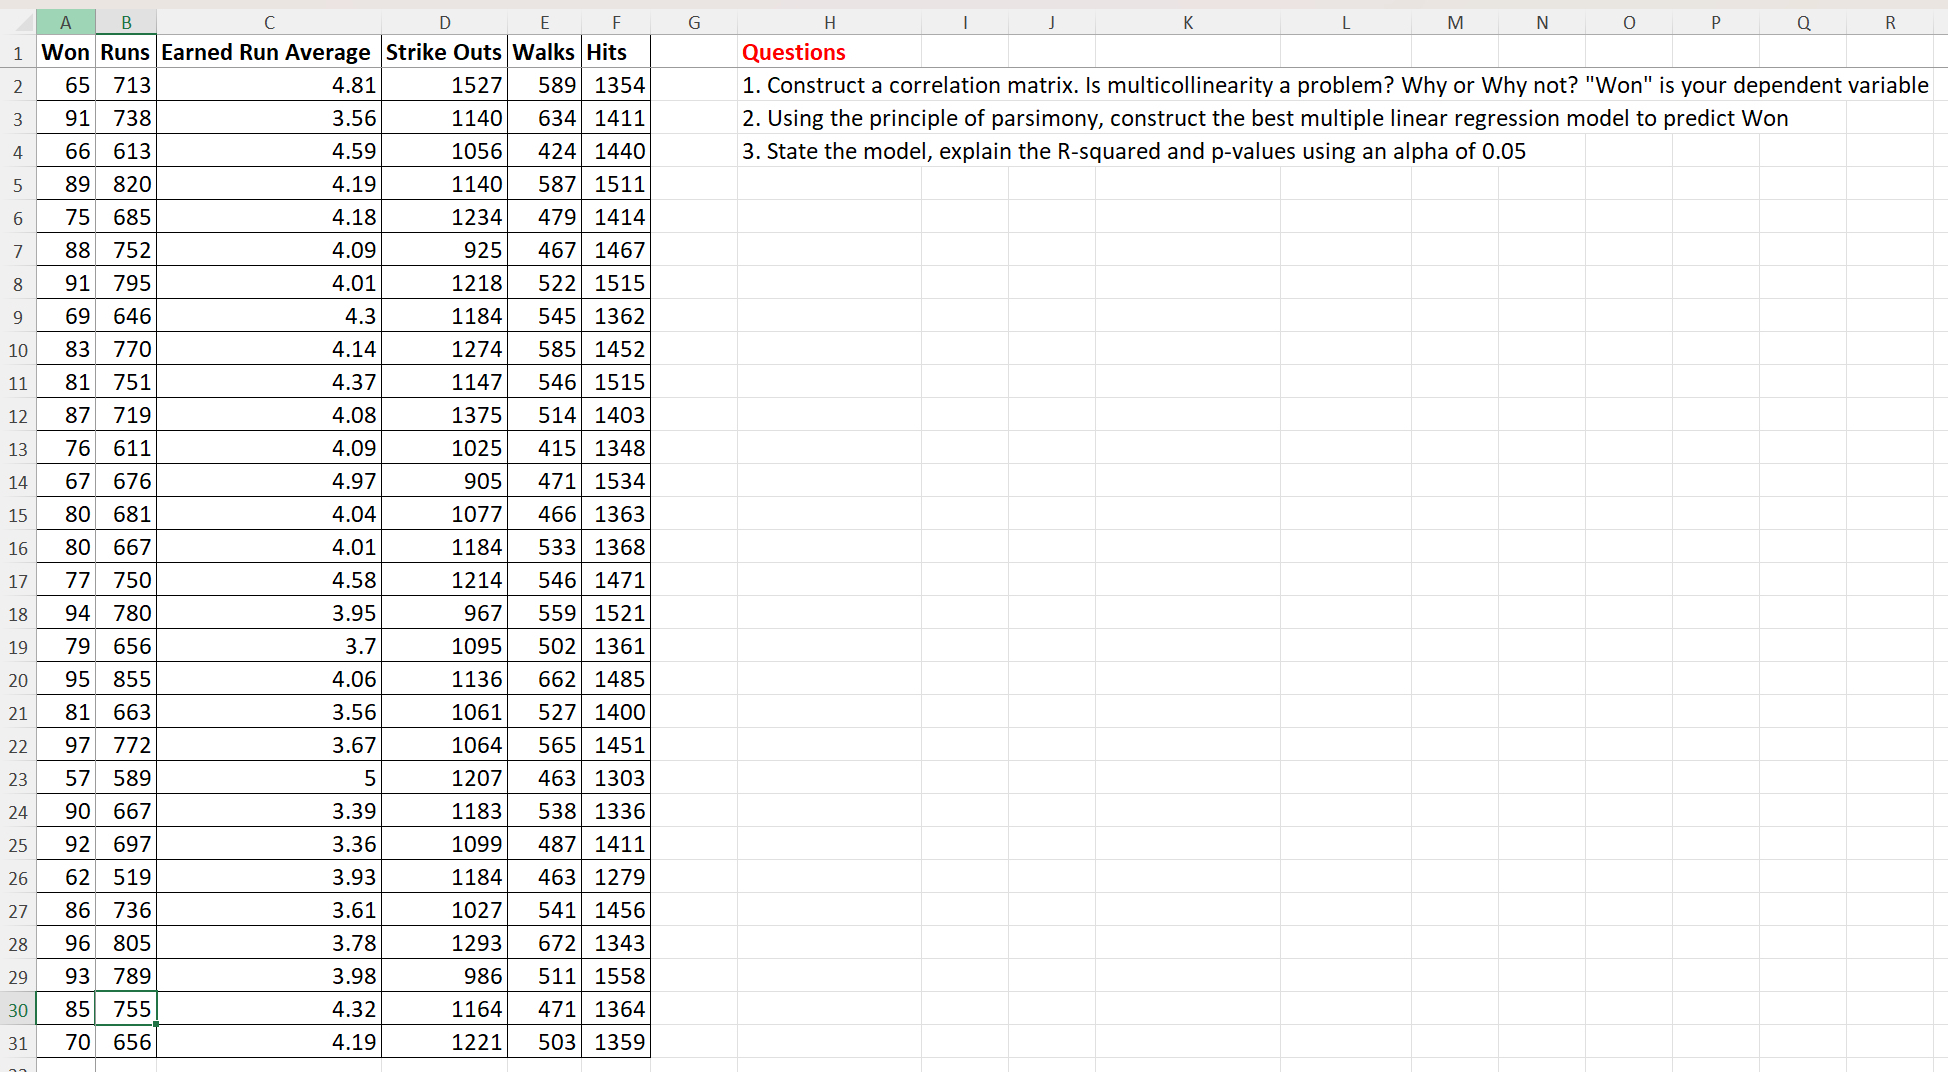
Task: Select the Hits column header F
Action: [616, 22]
